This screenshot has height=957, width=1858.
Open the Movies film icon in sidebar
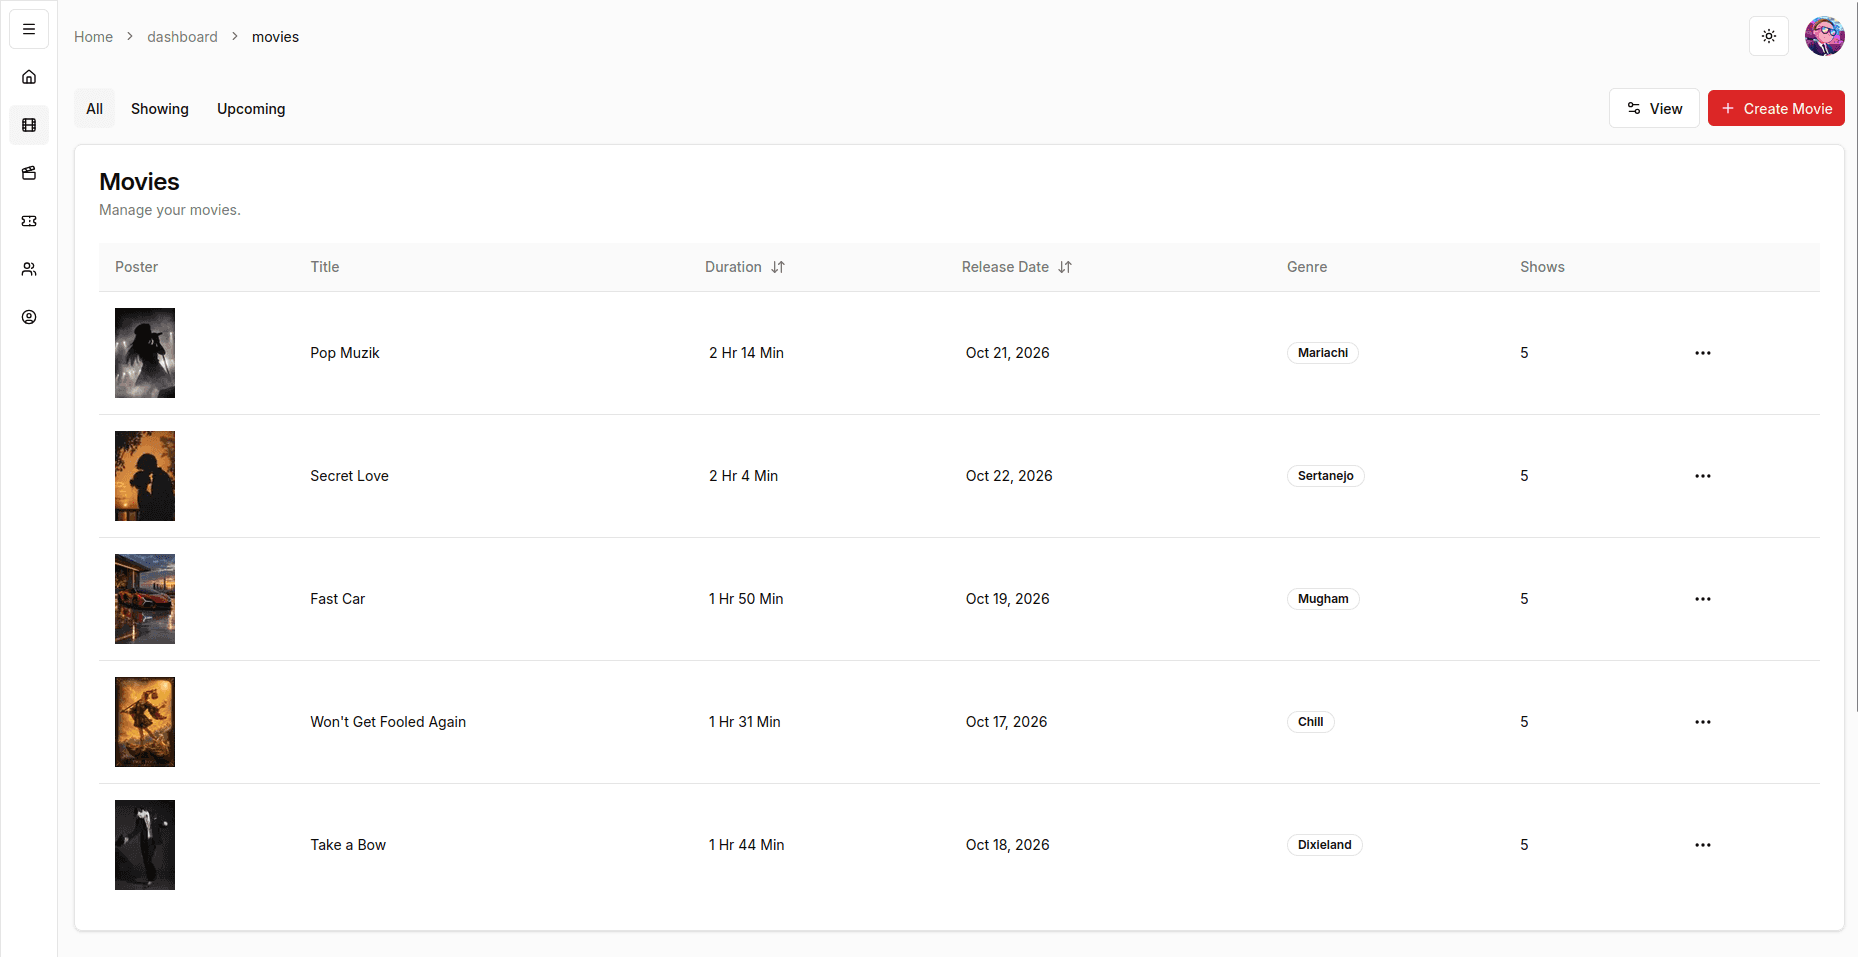coord(29,125)
